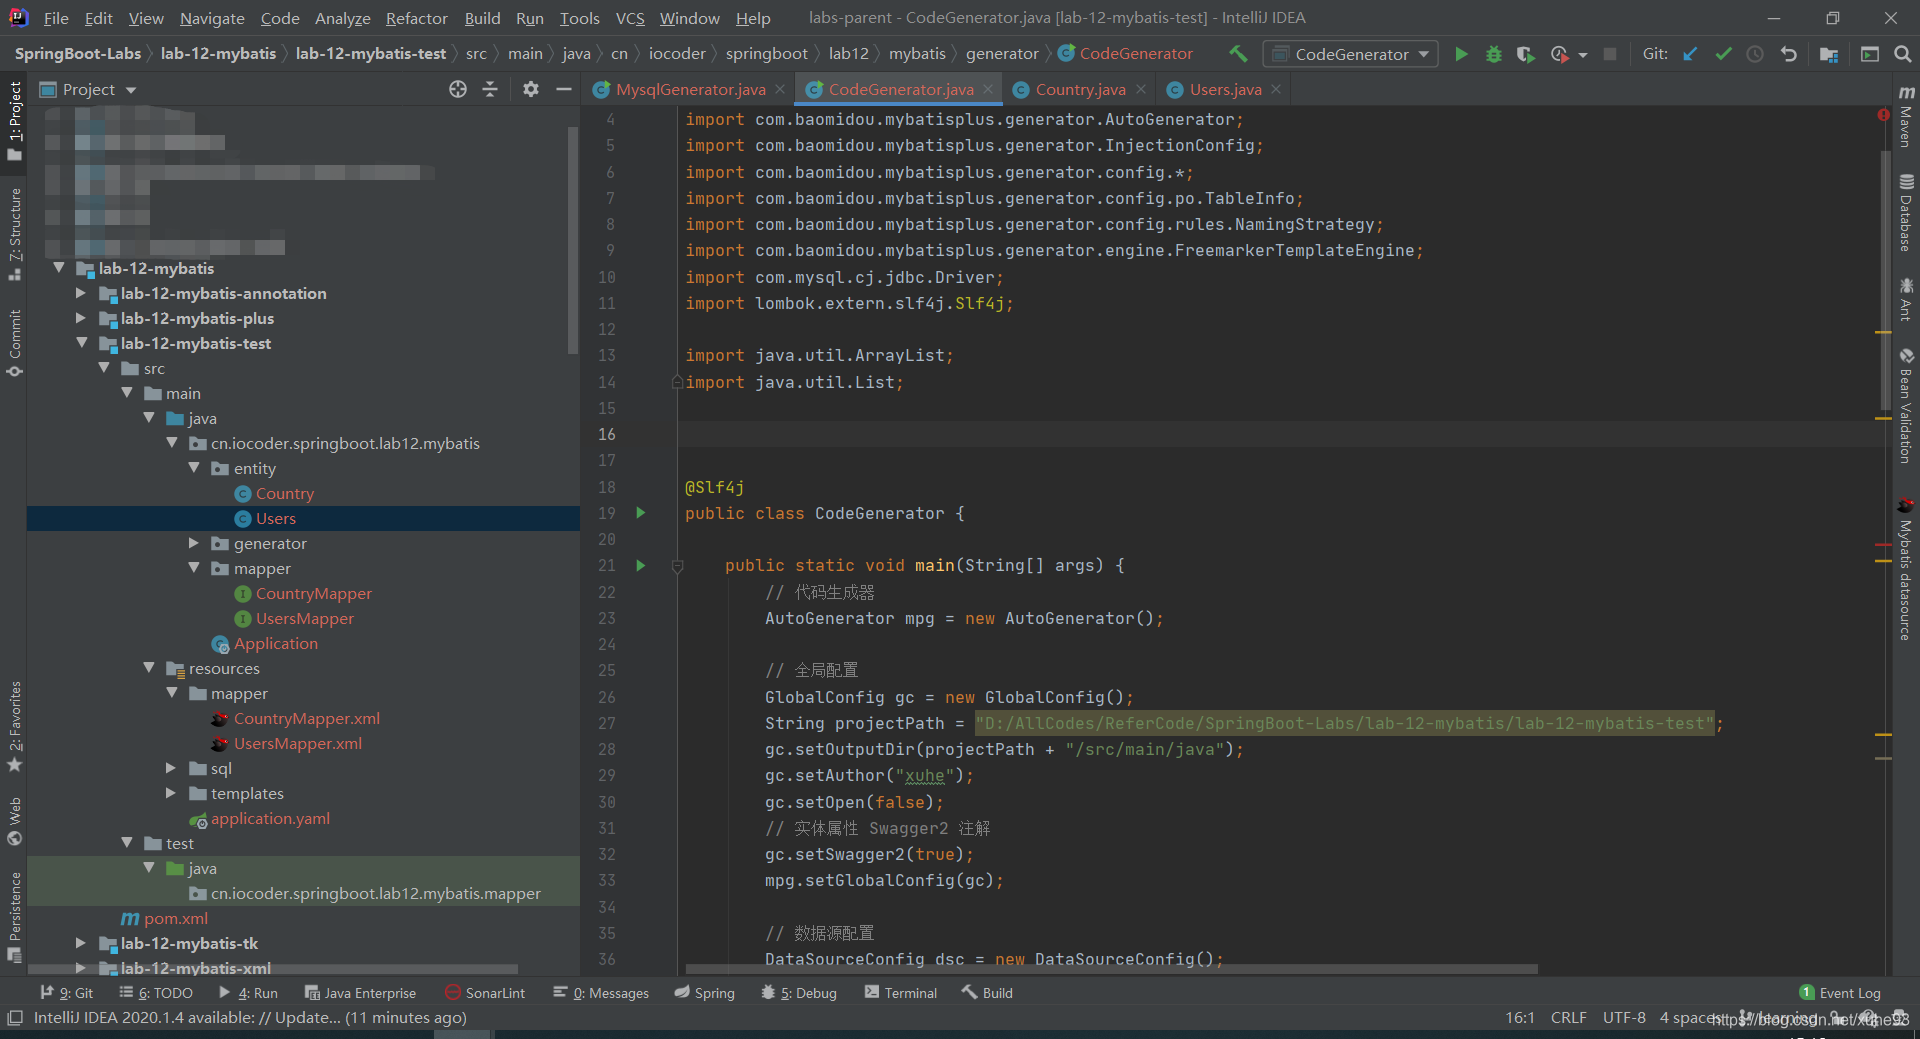The width and height of the screenshot is (1920, 1039).
Task: Click the Git update project arrow
Action: click(1690, 54)
